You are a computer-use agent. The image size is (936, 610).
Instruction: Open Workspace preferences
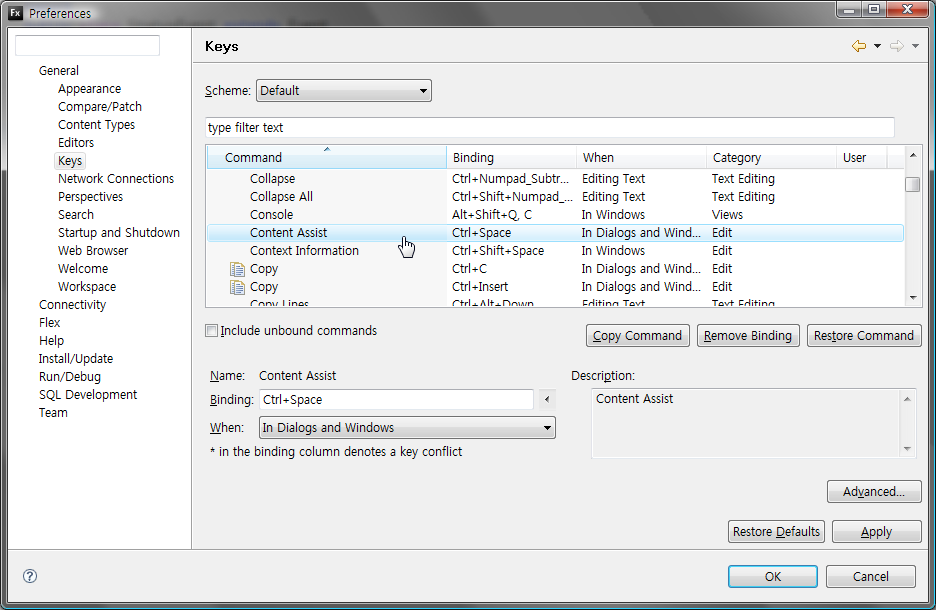pyautogui.click(x=87, y=286)
